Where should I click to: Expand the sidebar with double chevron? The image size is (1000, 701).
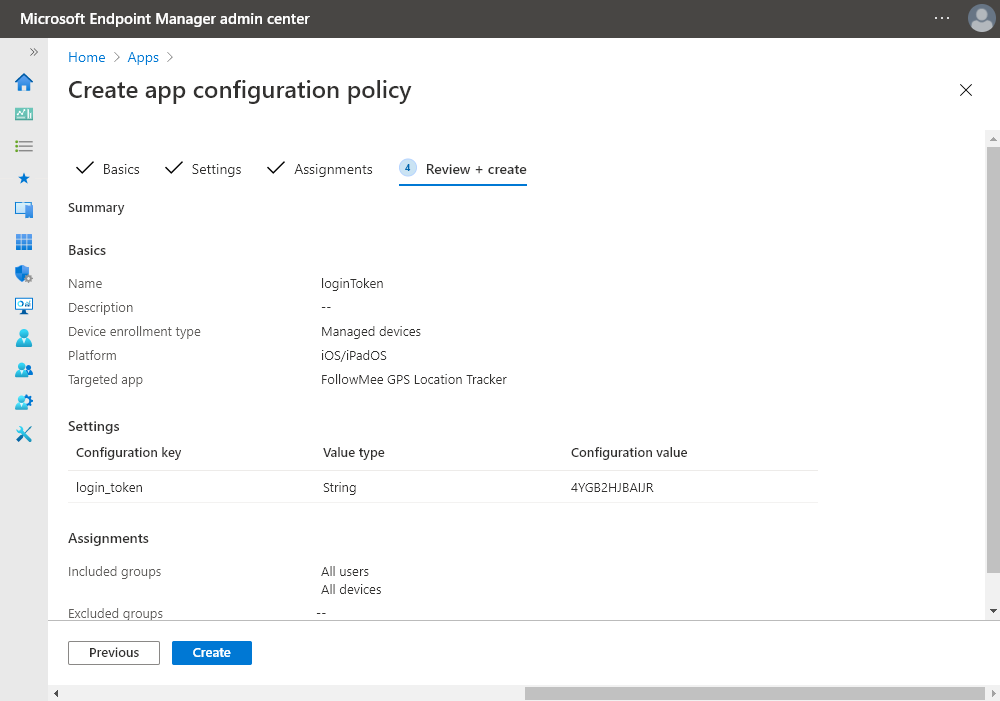click(34, 52)
